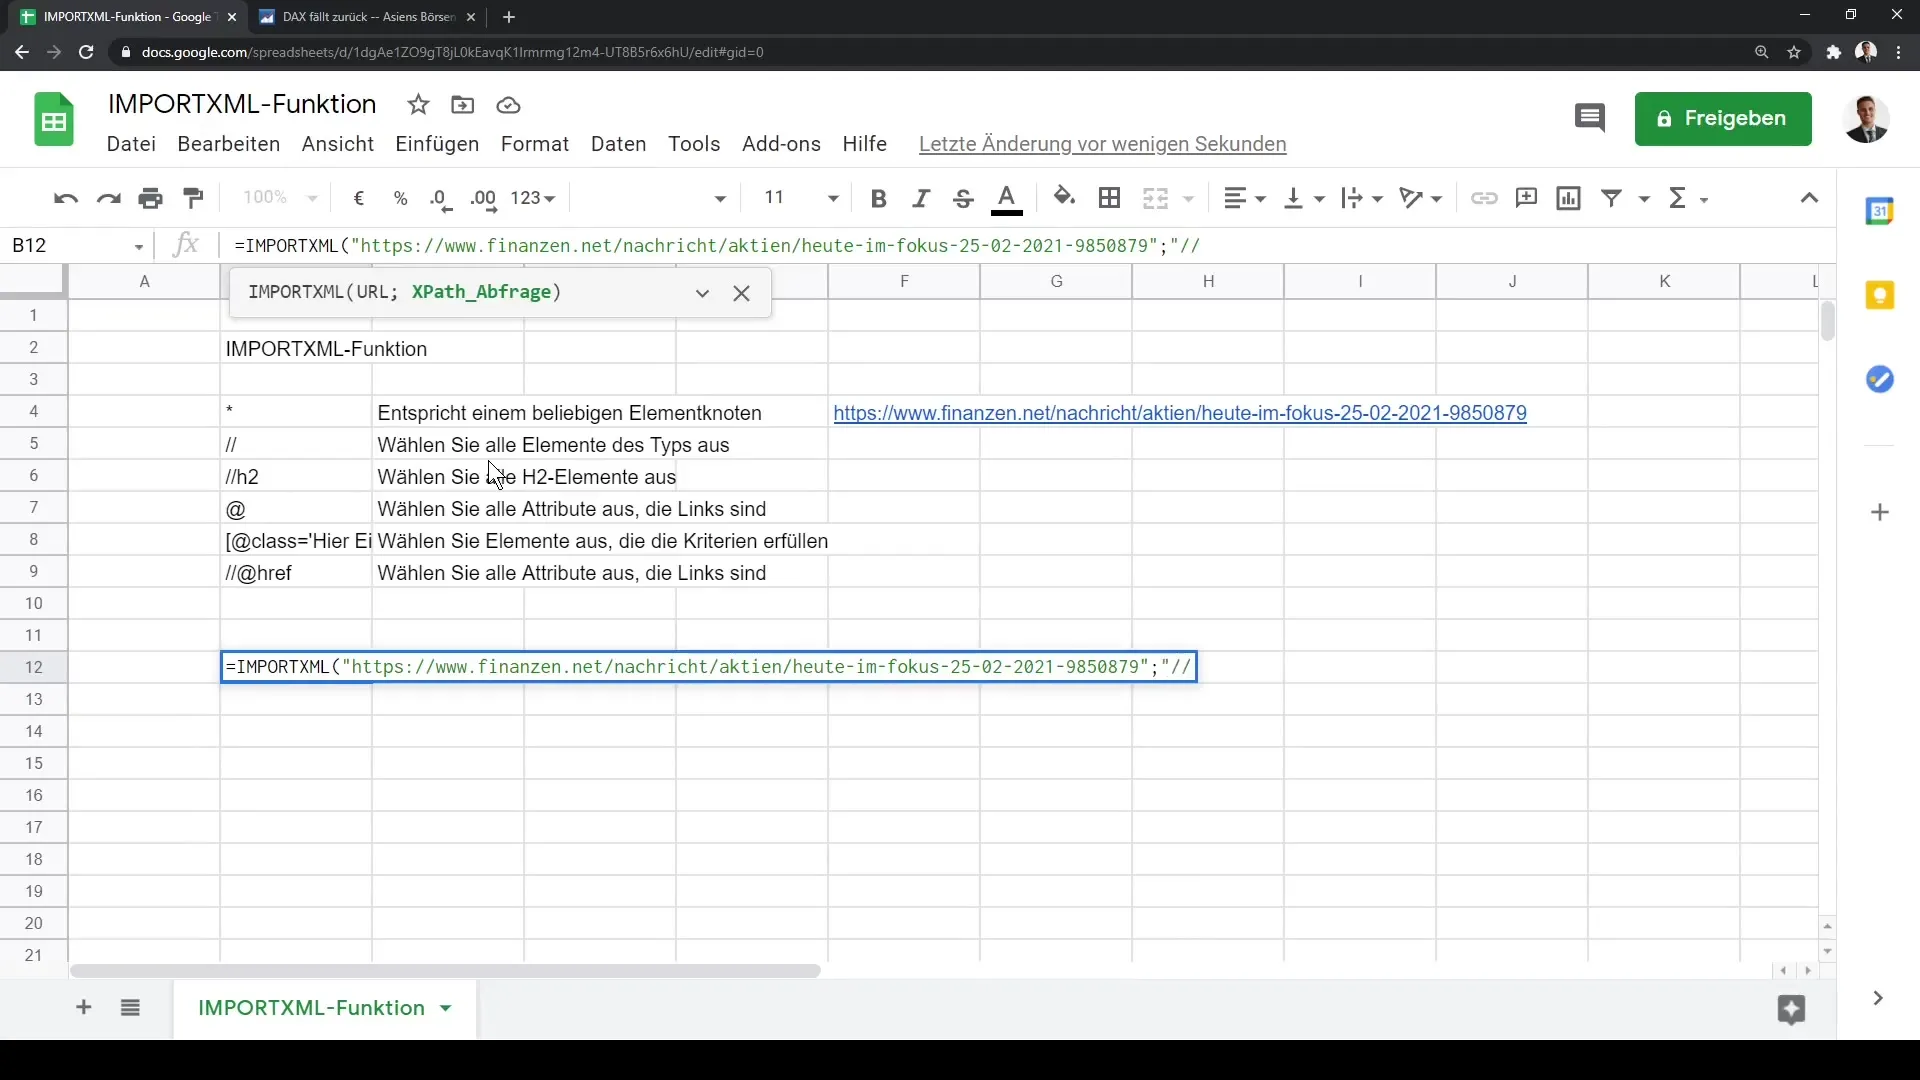Open the font size dropdown
The image size is (1920, 1080).
pyautogui.click(x=800, y=198)
